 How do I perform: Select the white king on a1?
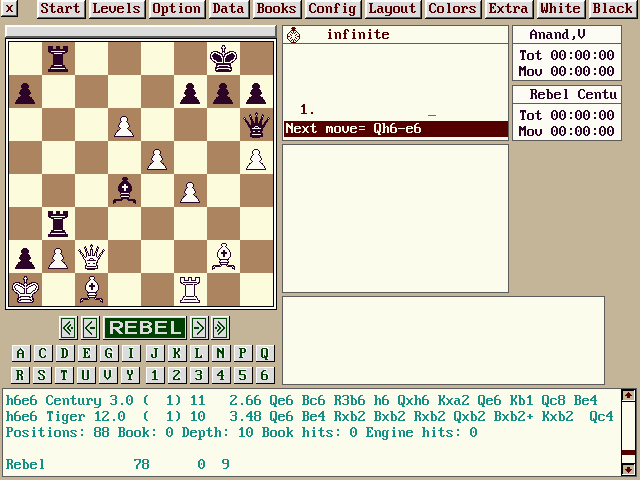(x=25, y=290)
